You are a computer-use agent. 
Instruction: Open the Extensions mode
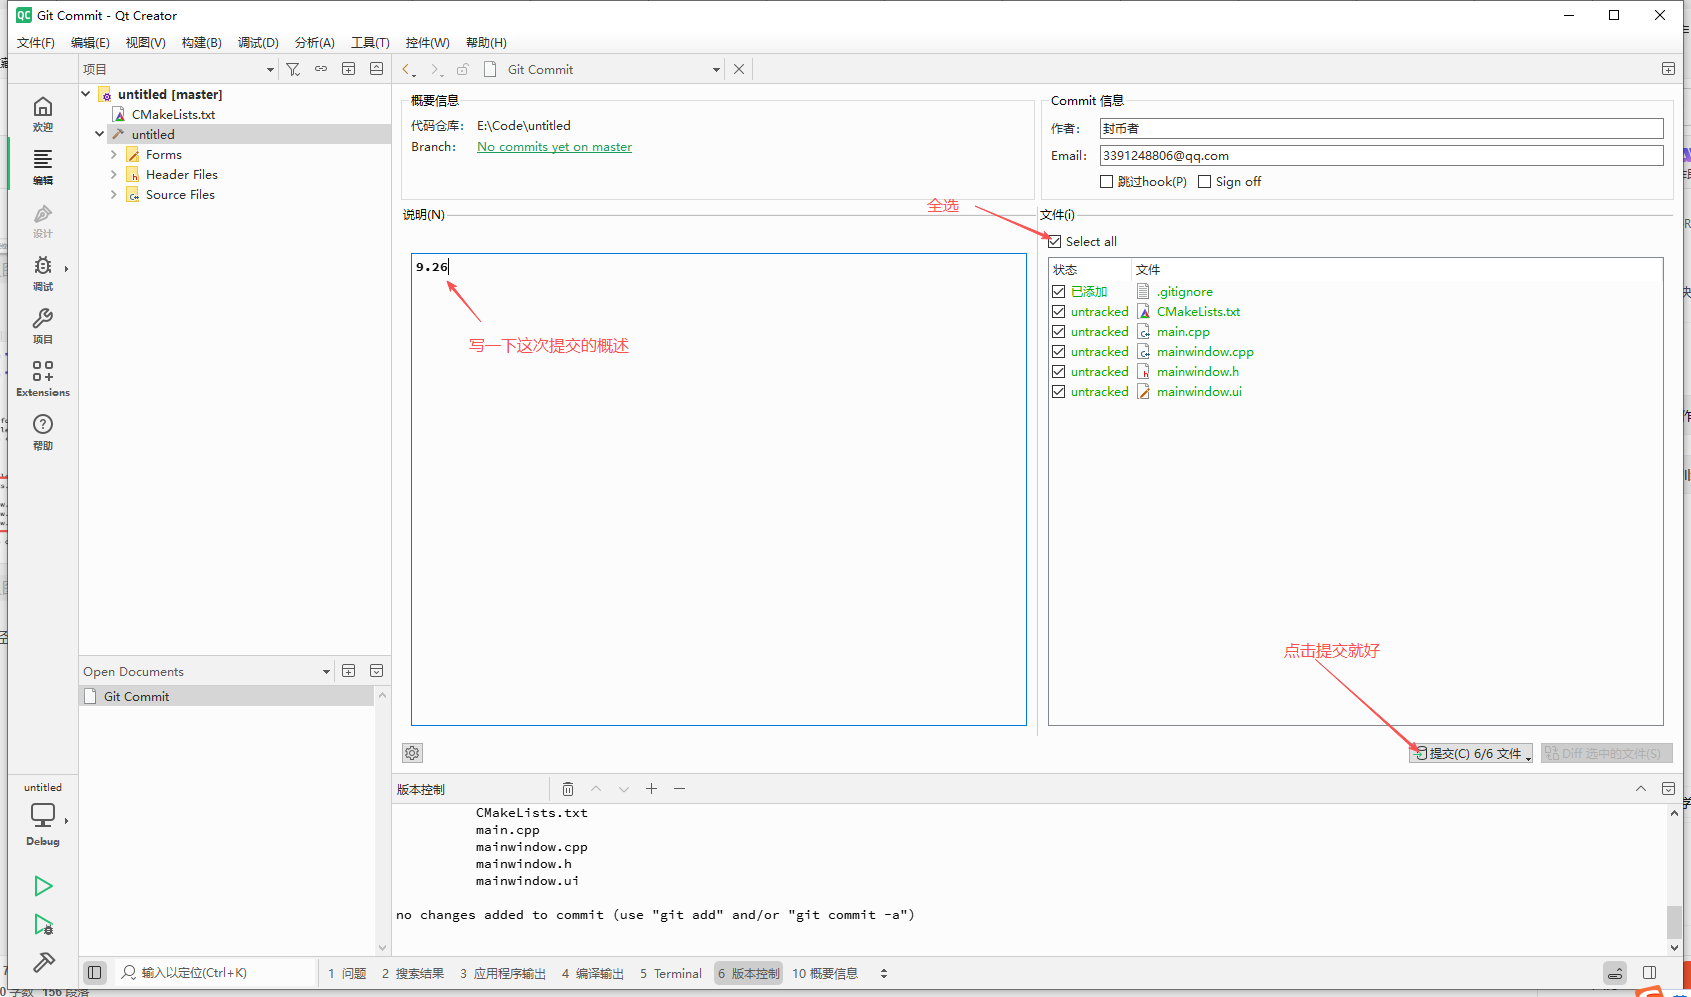(x=43, y=378)
